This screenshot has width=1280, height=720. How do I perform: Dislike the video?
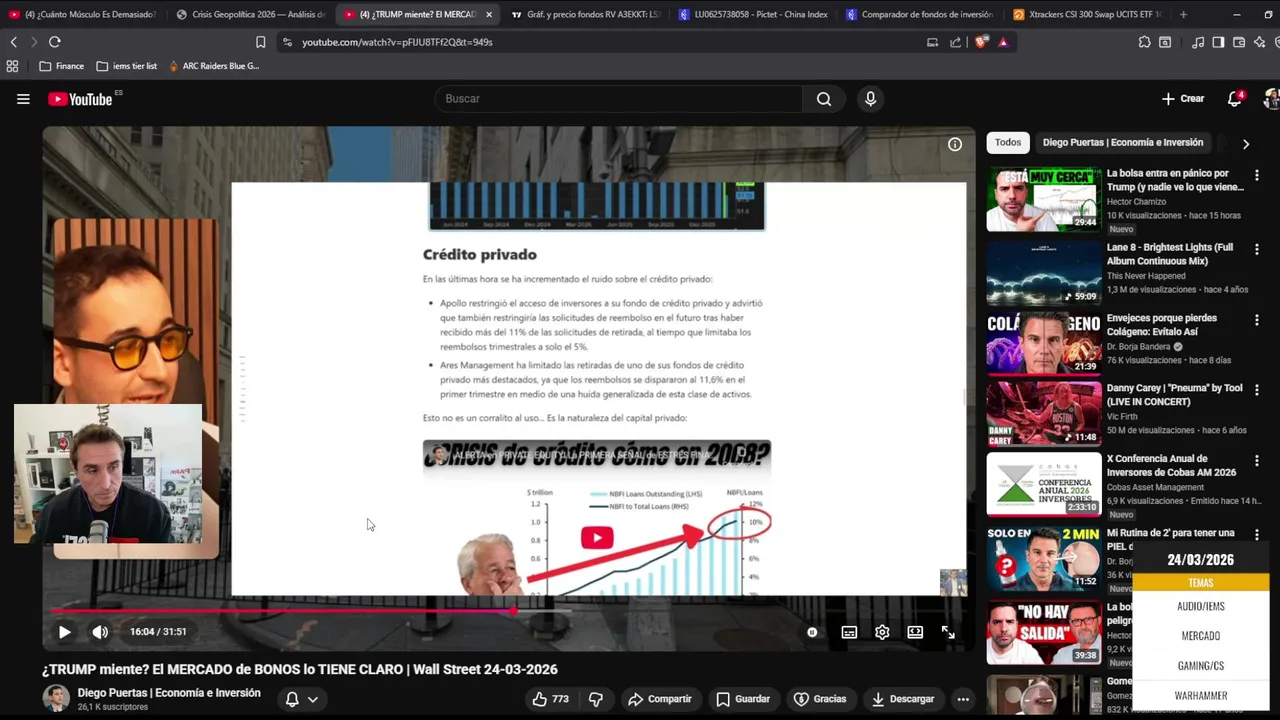point(596,699)
